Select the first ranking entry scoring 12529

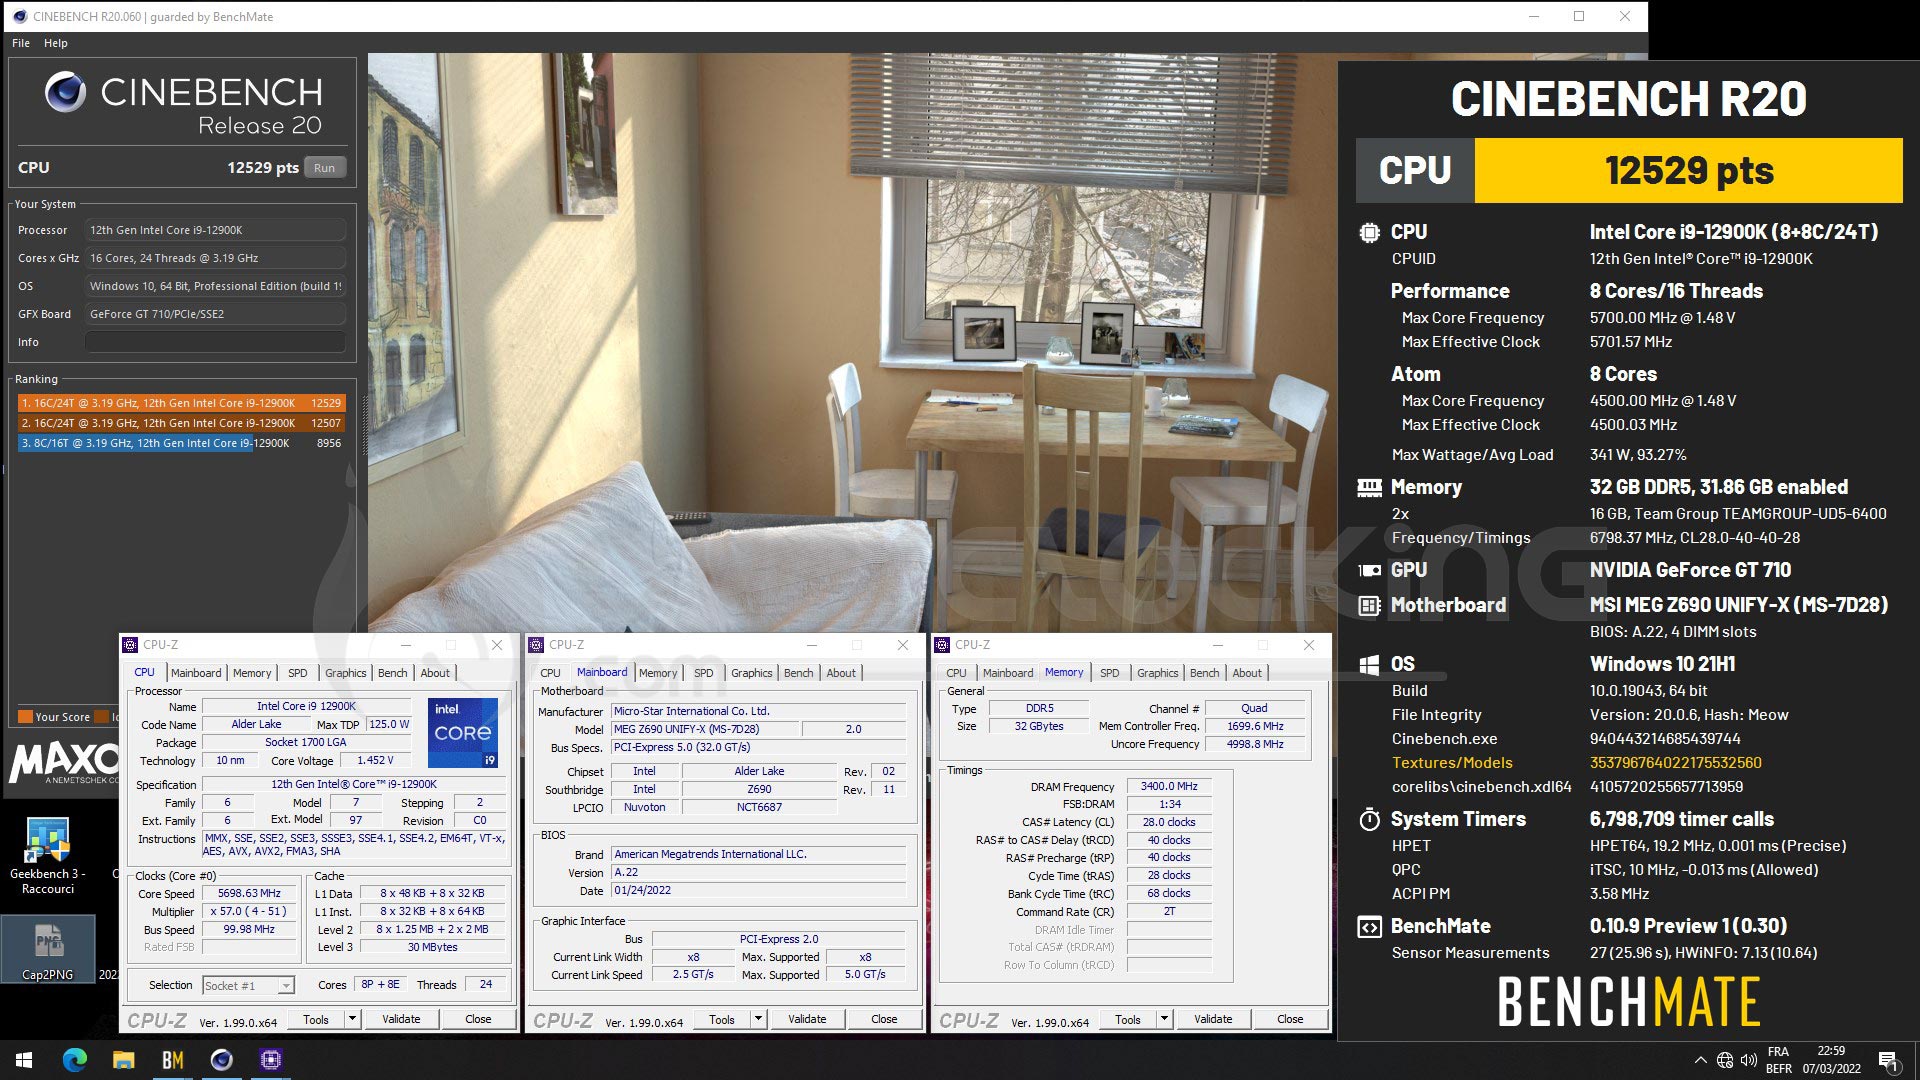point(181,403)
